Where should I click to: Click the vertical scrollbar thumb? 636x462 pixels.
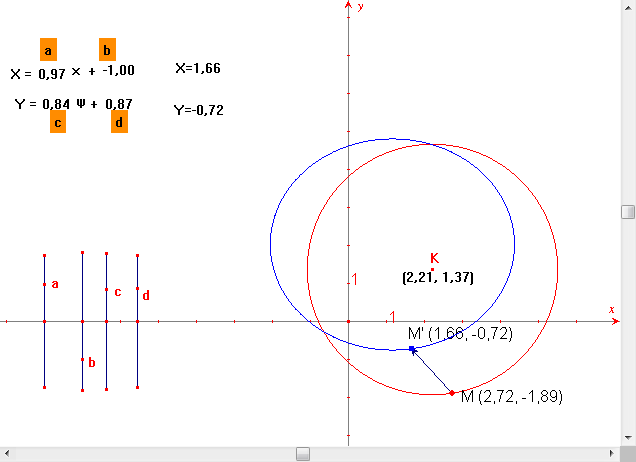627,211
